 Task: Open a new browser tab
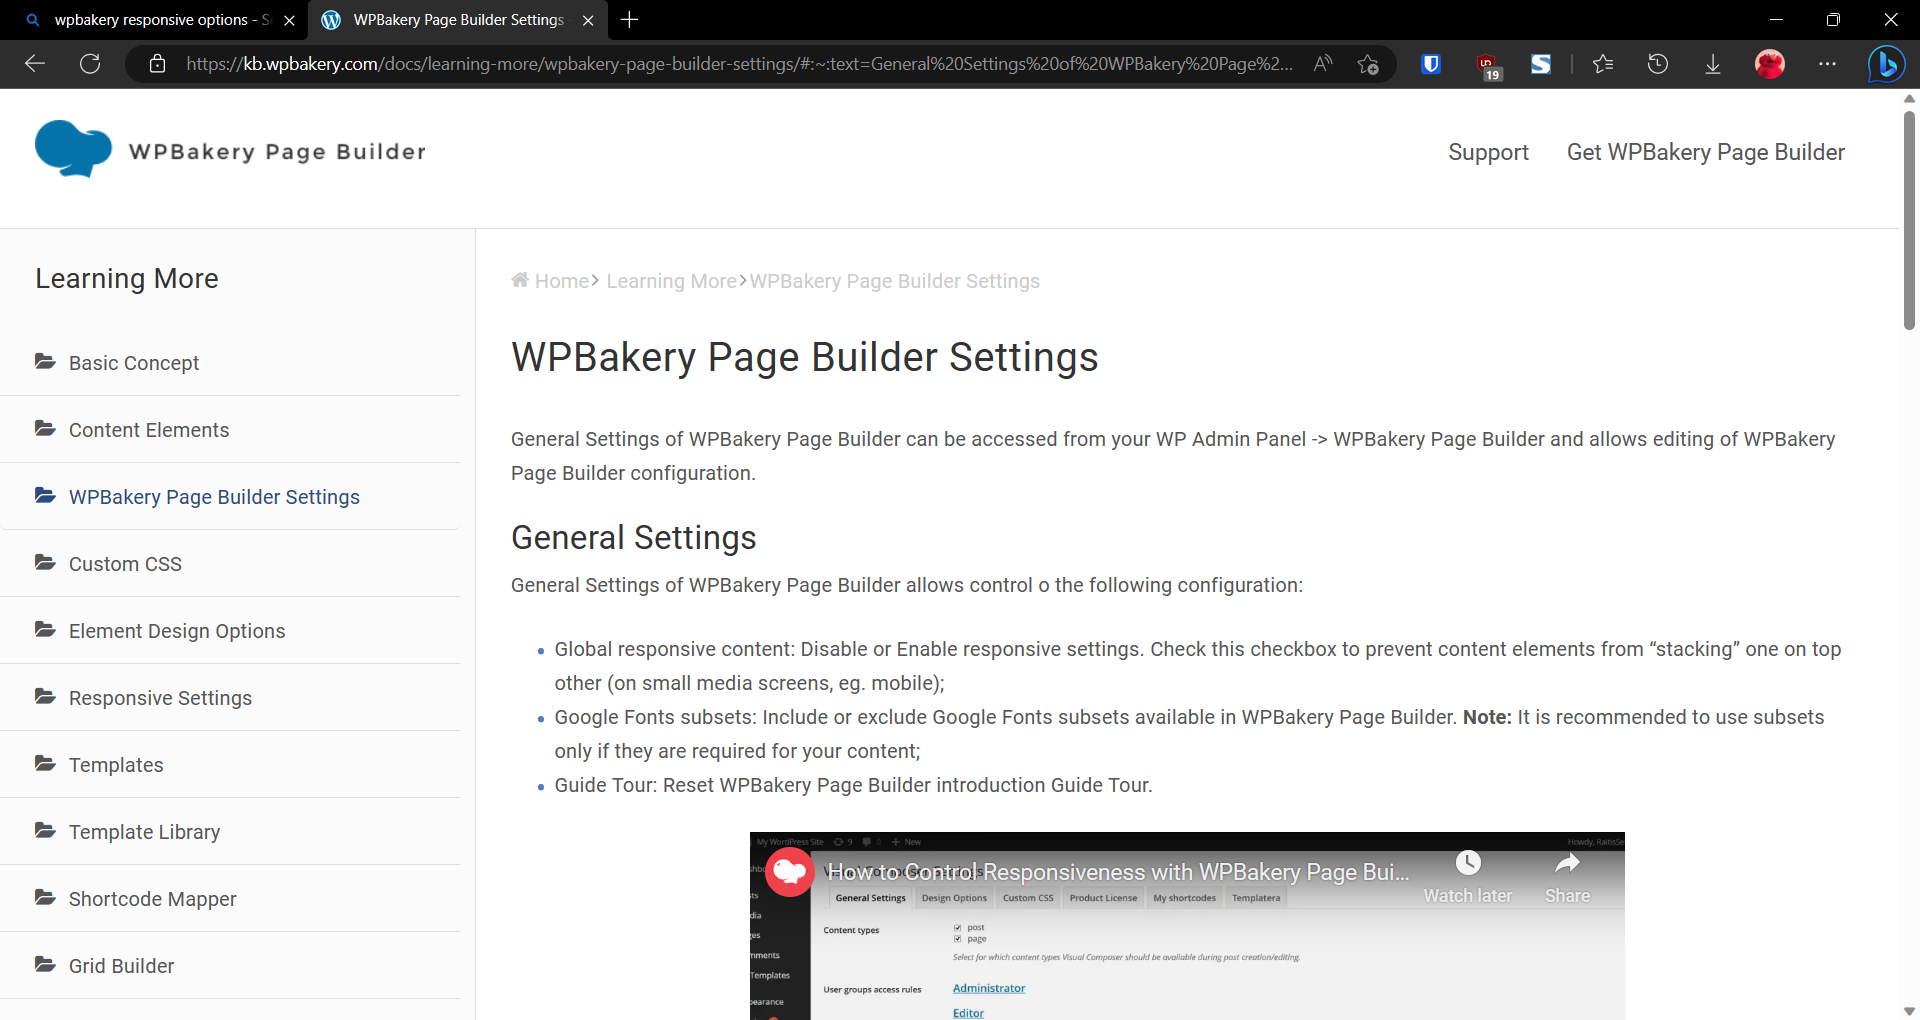pyautogui.click(x=629, y=20)
